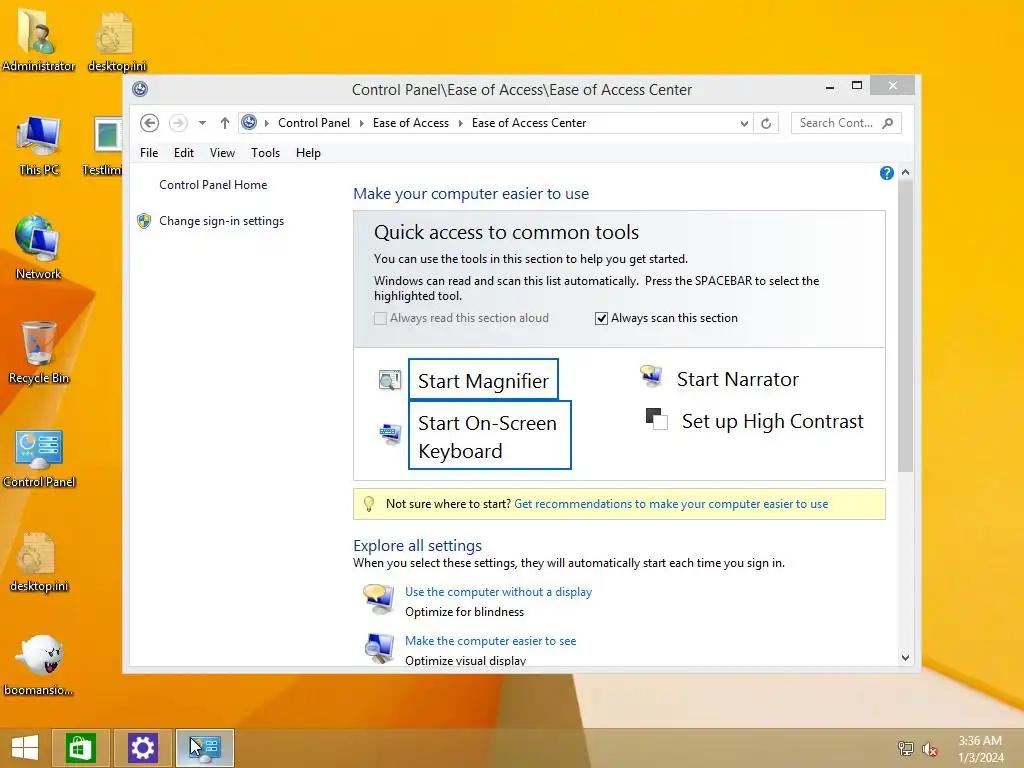Click the shield icon beside Change sign-in settings
Viewport: 1024px width, 768px height.
point(144,221)
